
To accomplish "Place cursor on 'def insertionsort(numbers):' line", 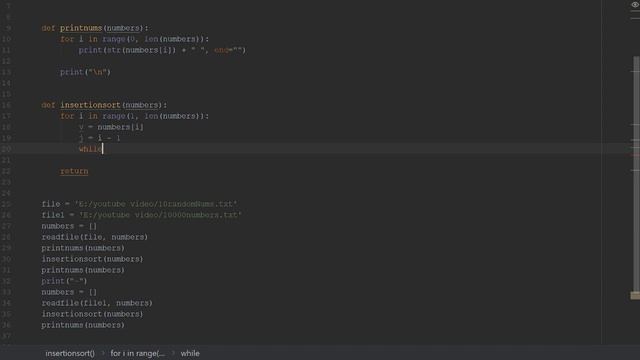I will tap(104, 105).
